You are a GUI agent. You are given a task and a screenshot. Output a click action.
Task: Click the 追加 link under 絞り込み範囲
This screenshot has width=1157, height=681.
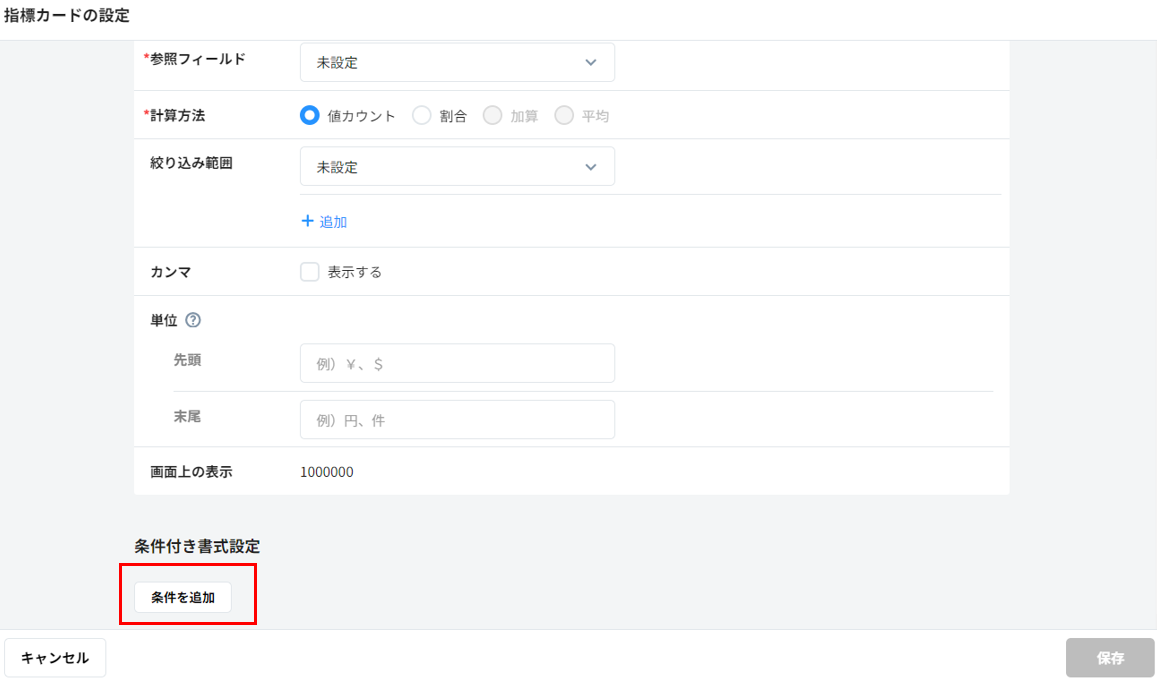point(332,222)
